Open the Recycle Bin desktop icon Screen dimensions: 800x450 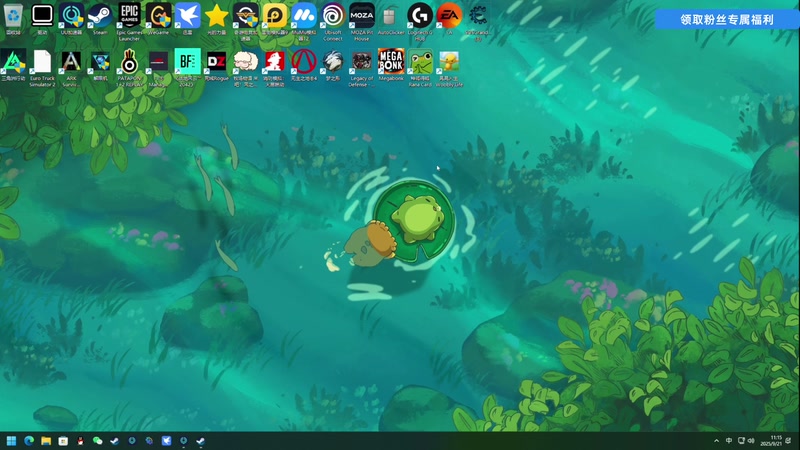point(13,18)
